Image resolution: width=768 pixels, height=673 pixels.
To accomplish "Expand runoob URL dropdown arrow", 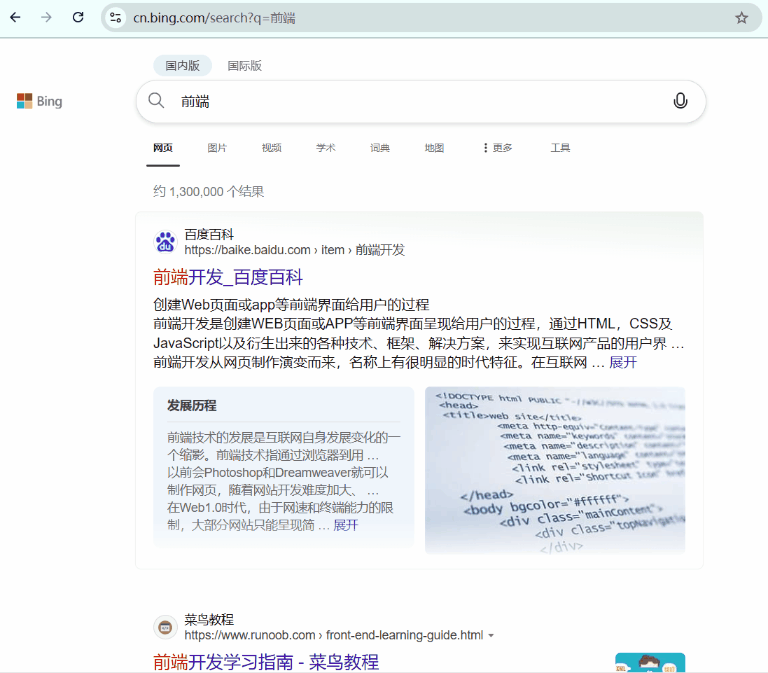I will 491,636.
